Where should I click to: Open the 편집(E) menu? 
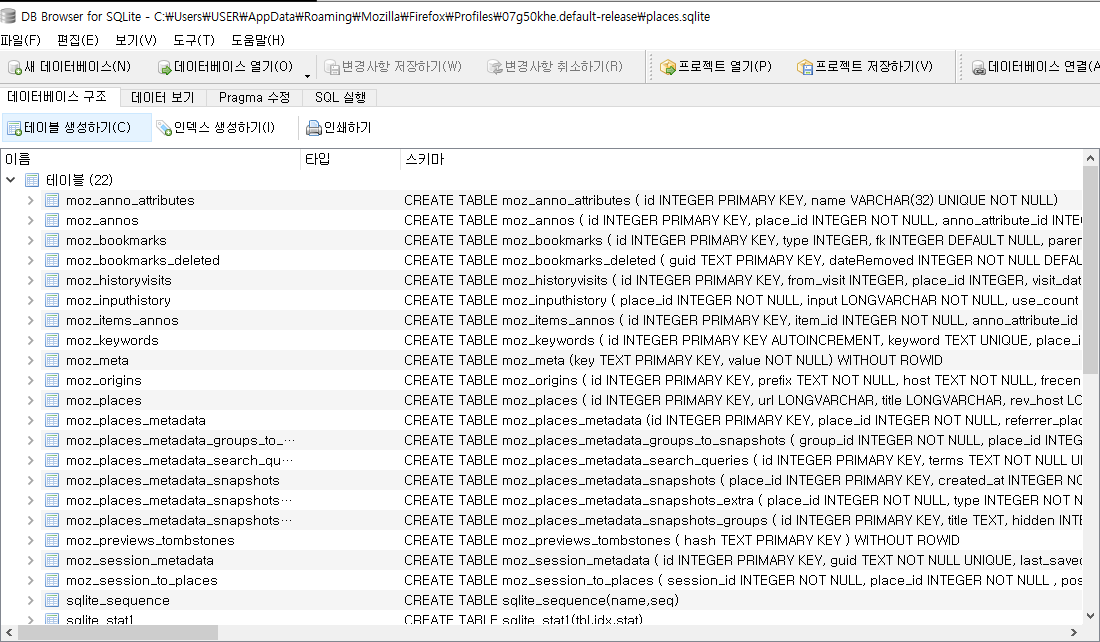click(x=78, y=40)
